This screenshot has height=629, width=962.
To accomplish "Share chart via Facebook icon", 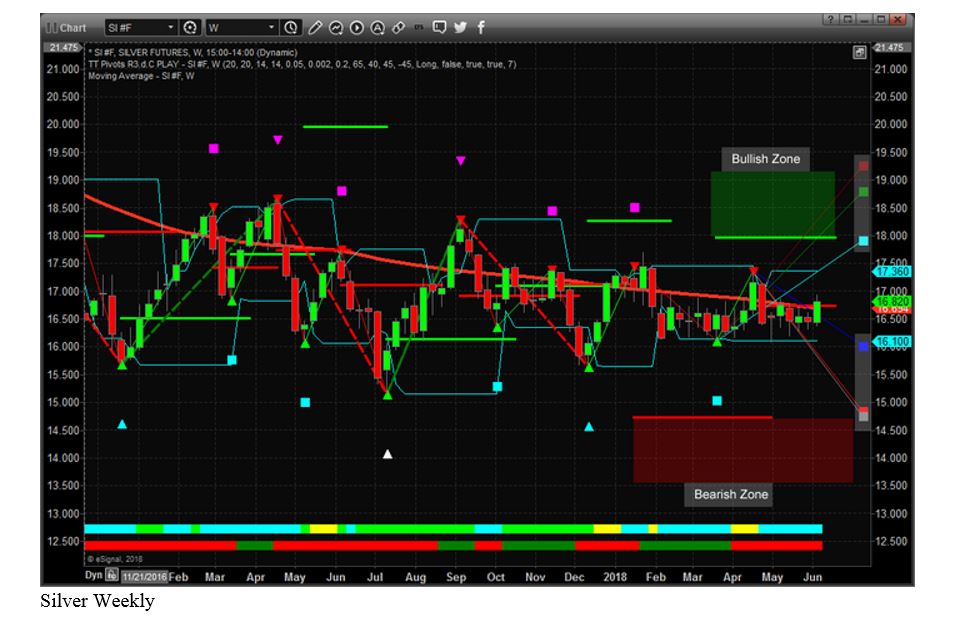I will point(480,28).
